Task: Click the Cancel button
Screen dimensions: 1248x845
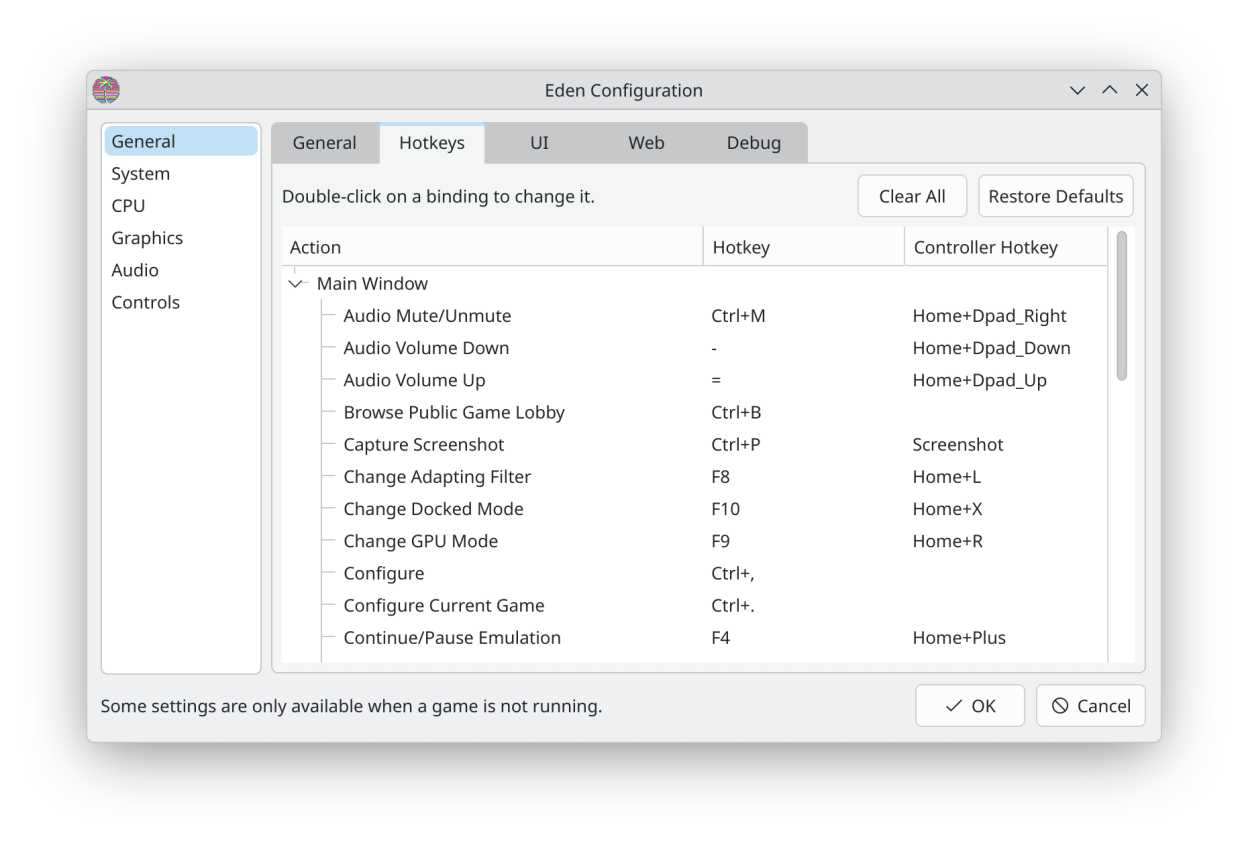Action: pyautogui.click(x=1091, y=706)
